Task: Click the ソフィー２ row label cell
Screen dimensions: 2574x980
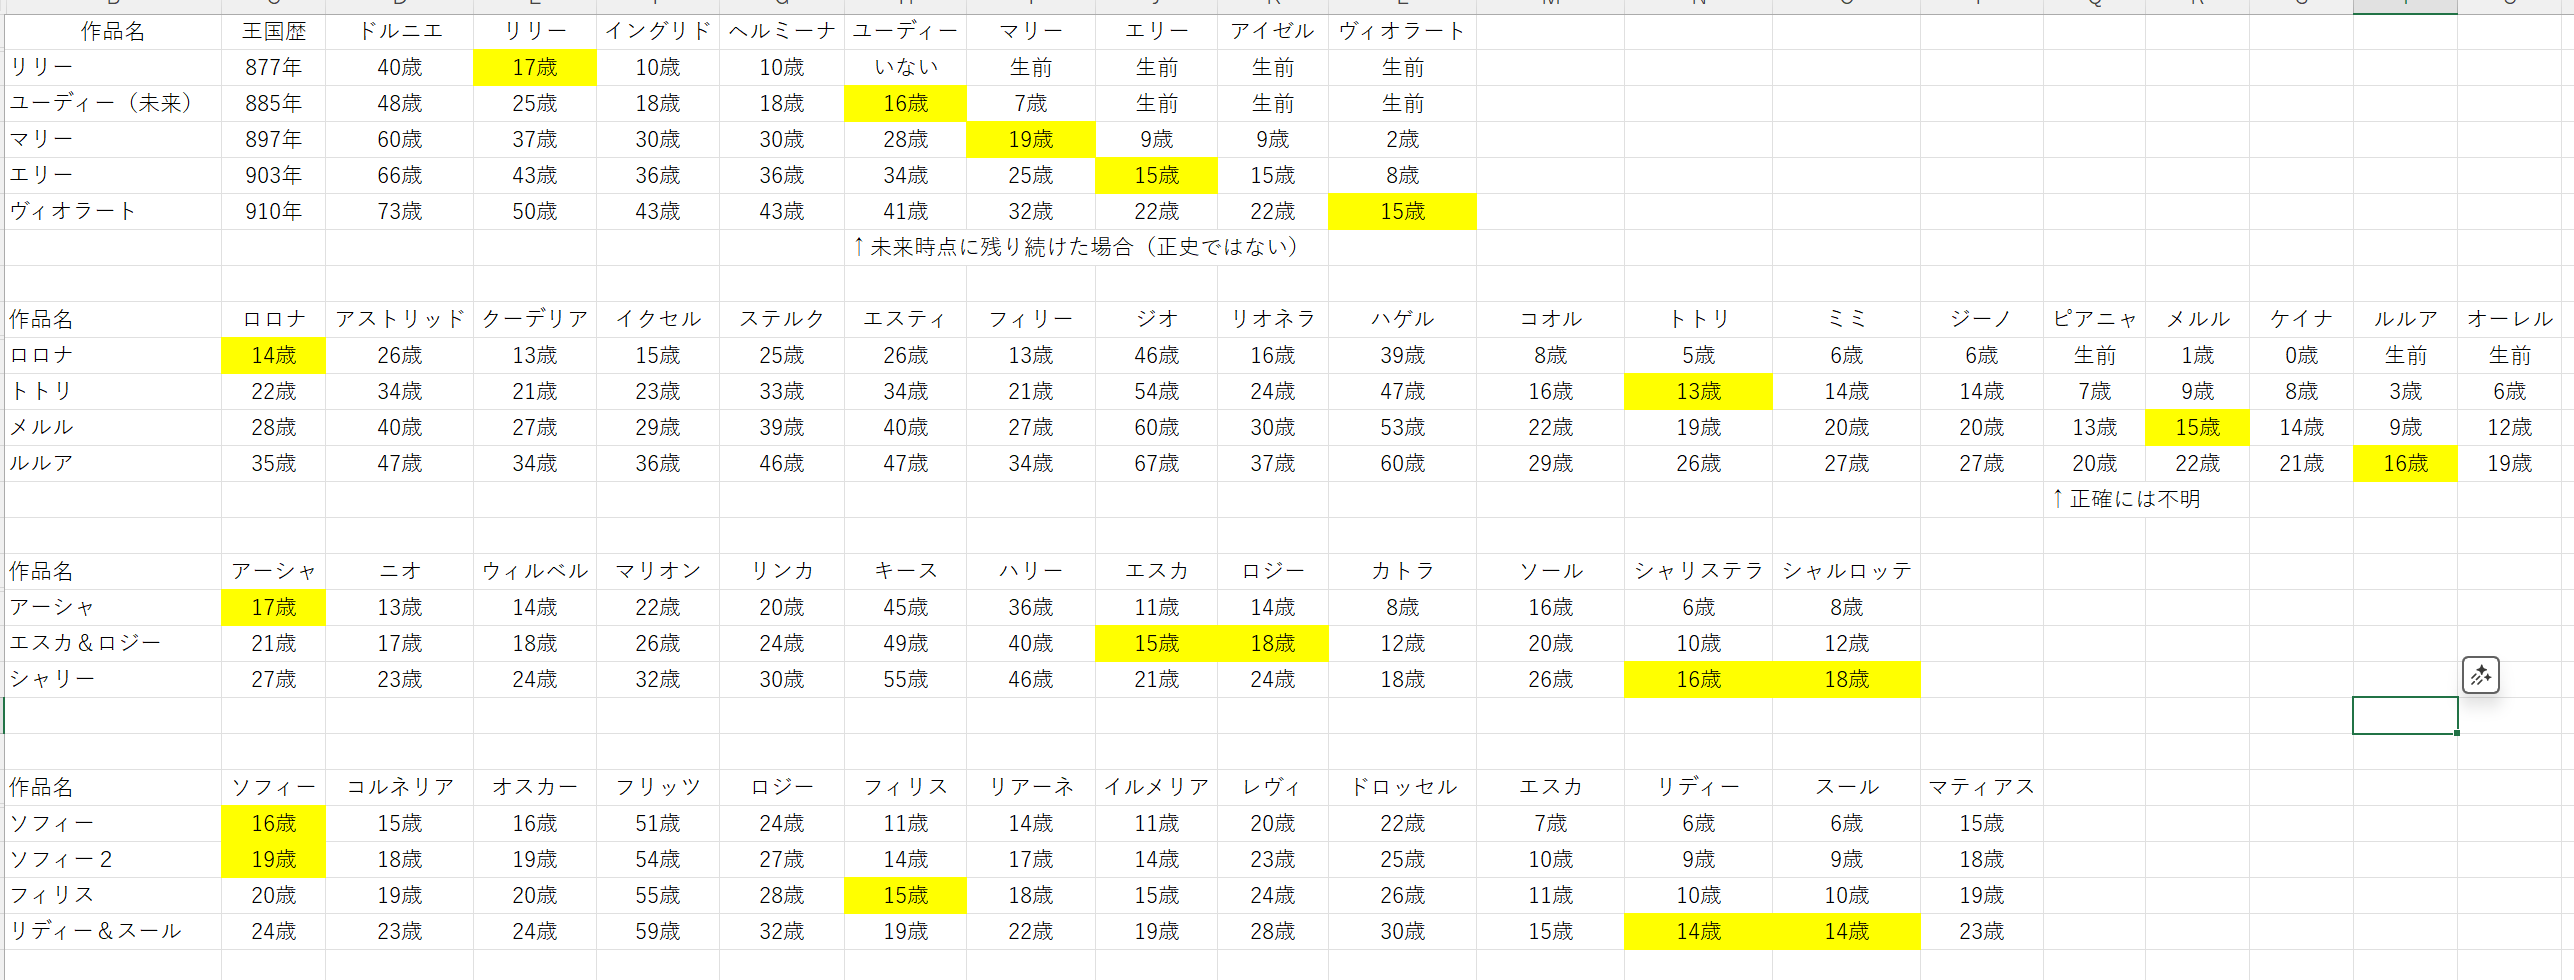Action: (61, 859)
